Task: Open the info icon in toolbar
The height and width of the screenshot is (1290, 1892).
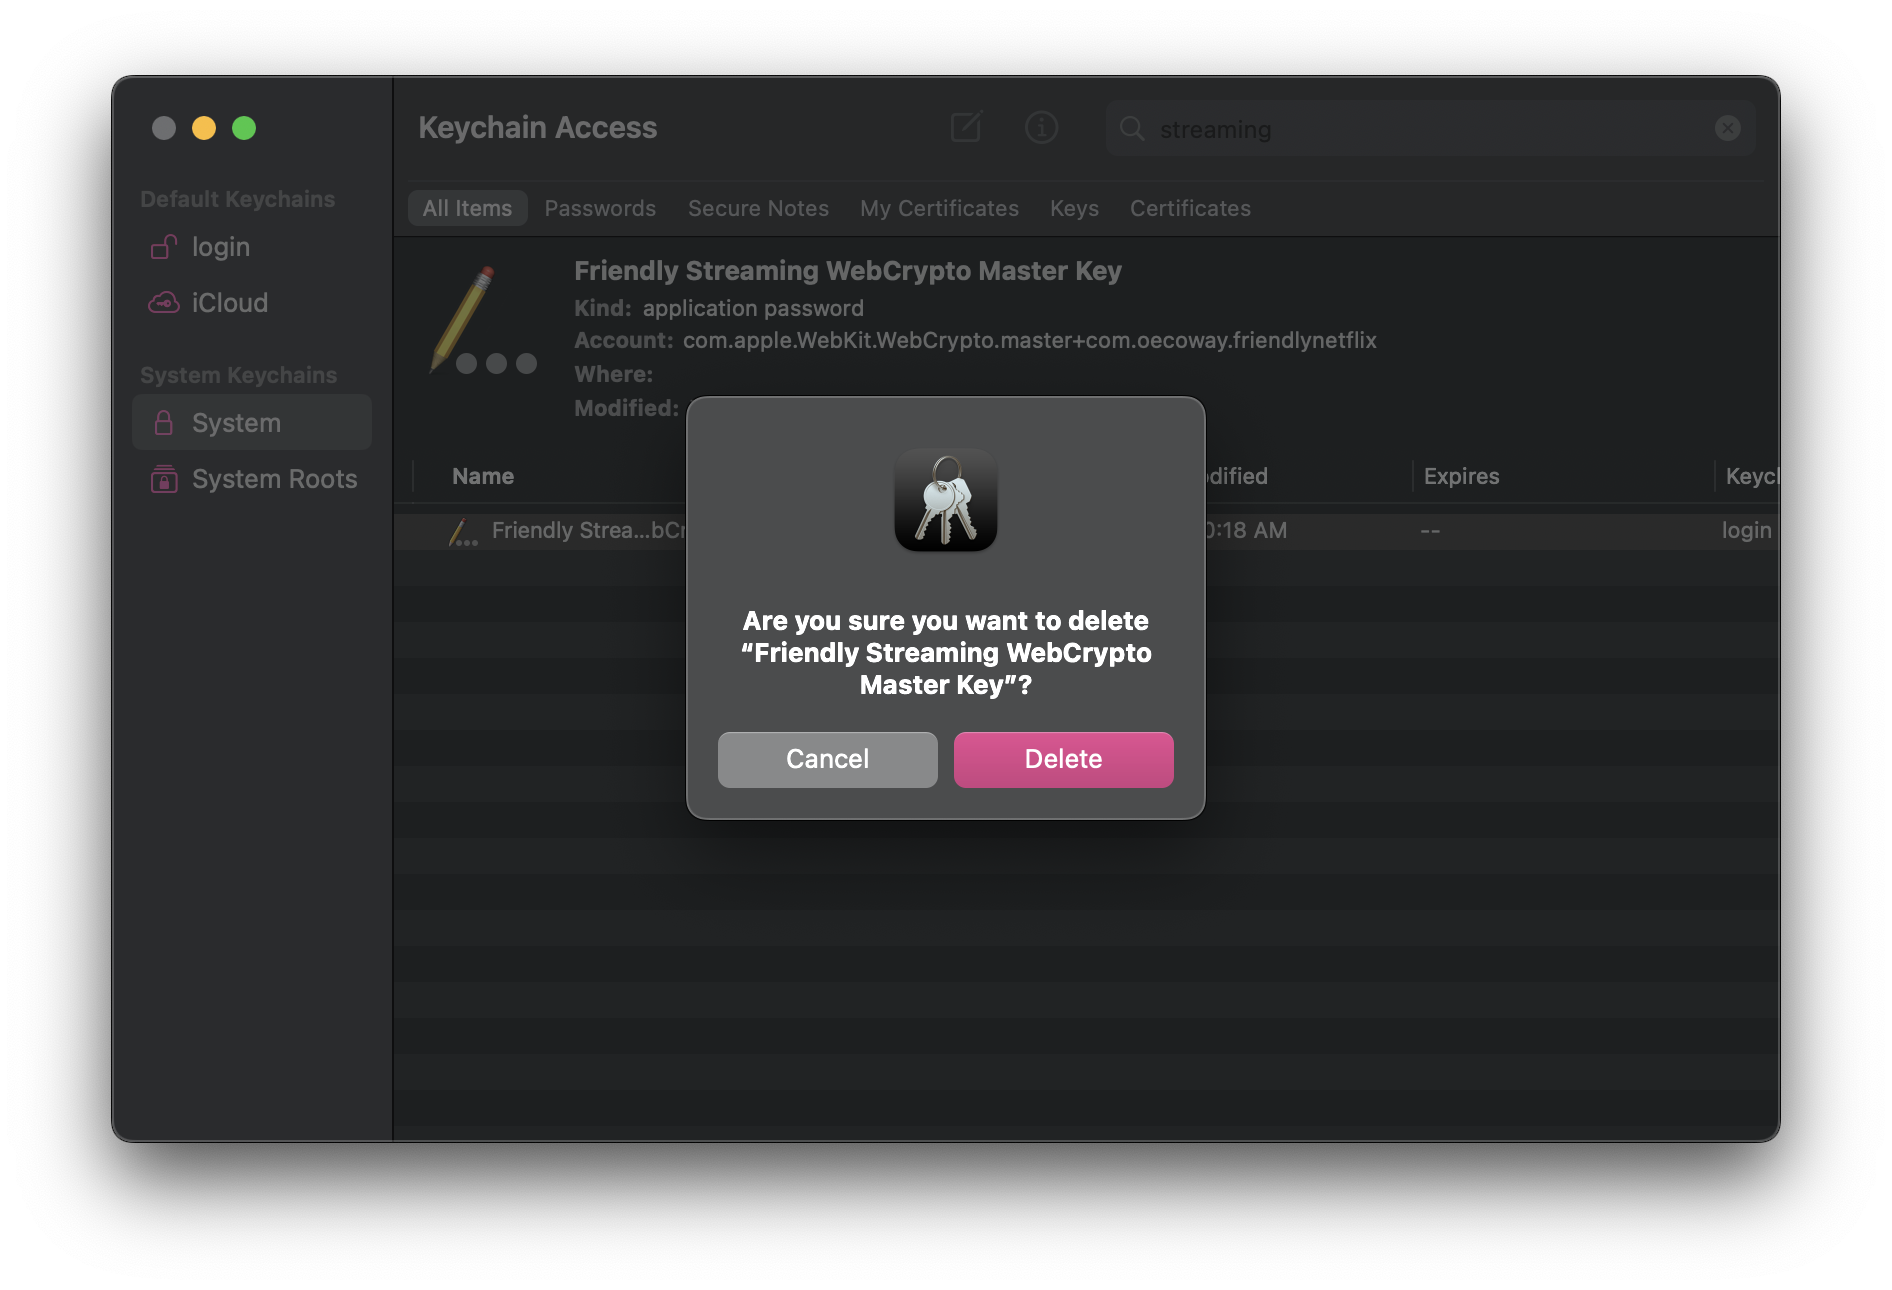Action: [1041, 127]
